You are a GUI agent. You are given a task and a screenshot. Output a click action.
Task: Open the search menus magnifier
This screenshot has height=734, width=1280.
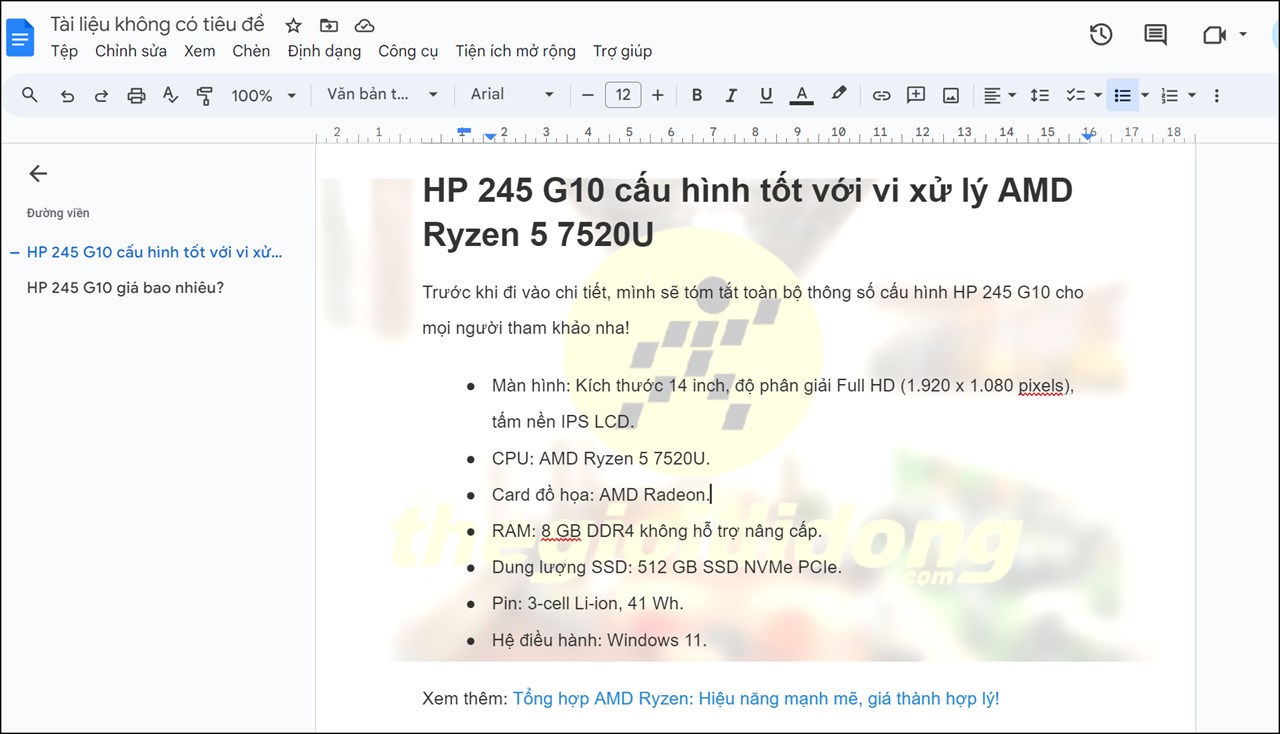pos(30,95)
